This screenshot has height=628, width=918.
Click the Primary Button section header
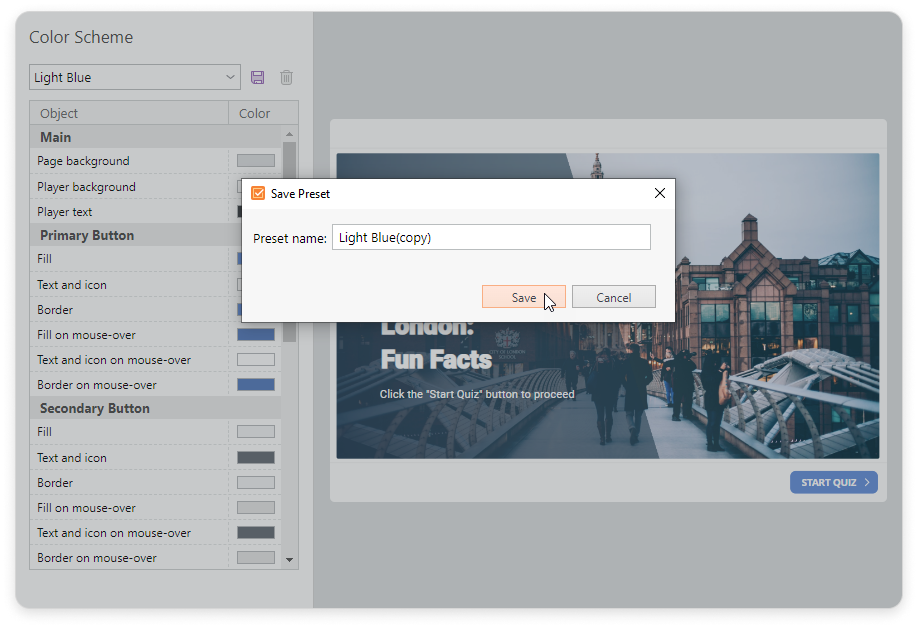coord(87,235)
